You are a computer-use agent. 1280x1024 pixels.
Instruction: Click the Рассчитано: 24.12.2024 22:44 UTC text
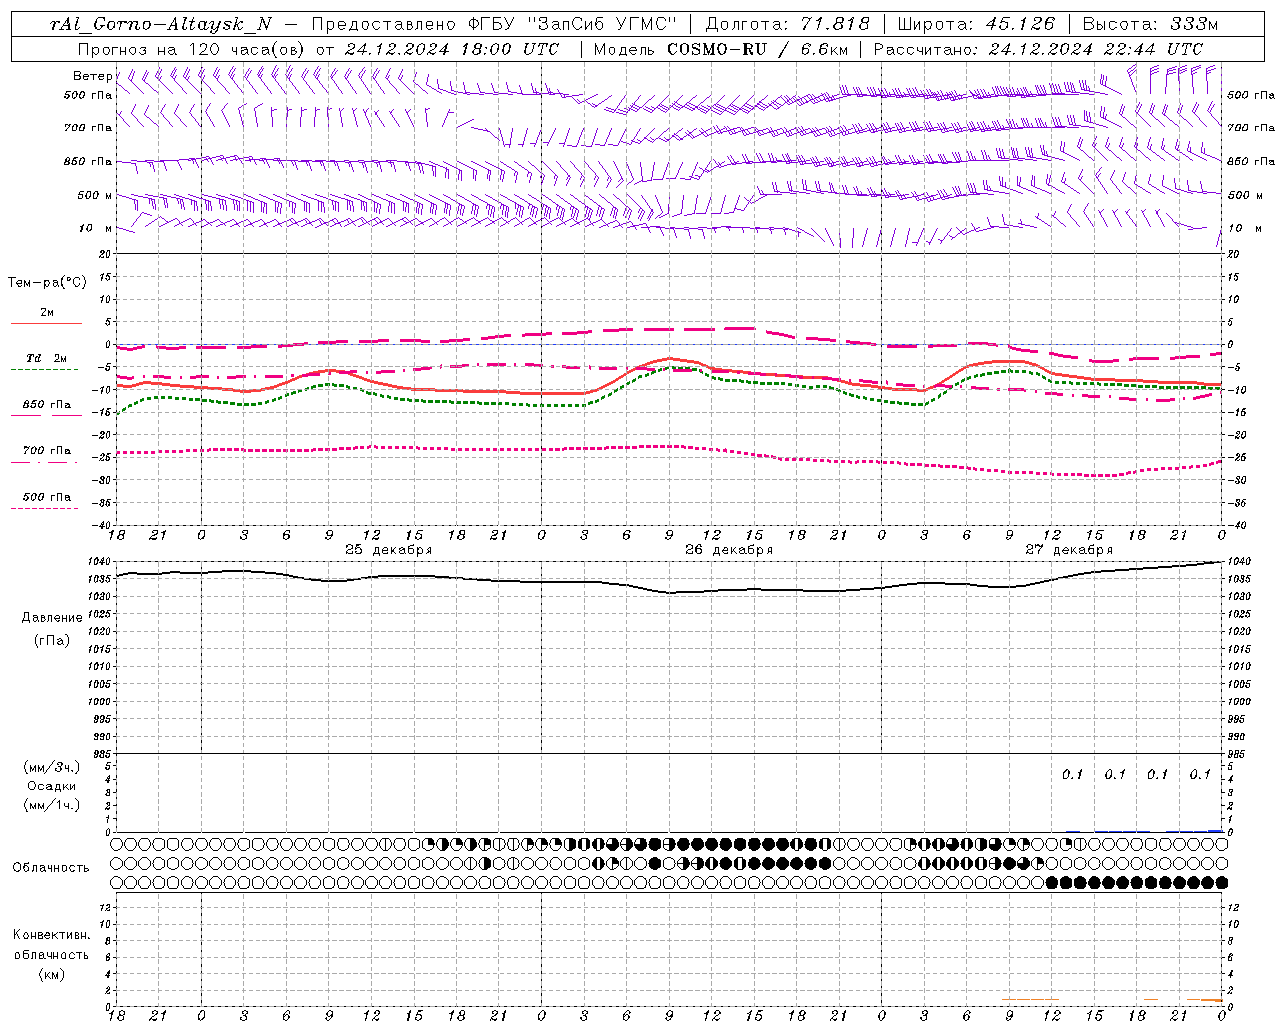pyautogui.click(x=1038, y=49)
